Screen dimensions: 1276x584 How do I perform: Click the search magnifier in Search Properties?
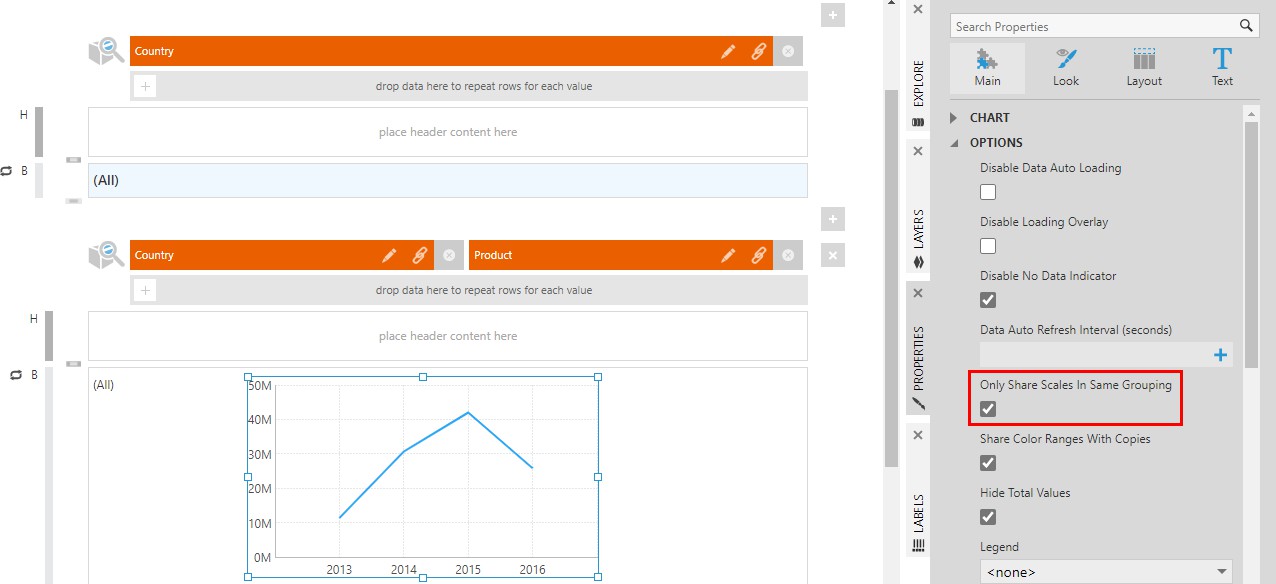[x=1246, y=26]
